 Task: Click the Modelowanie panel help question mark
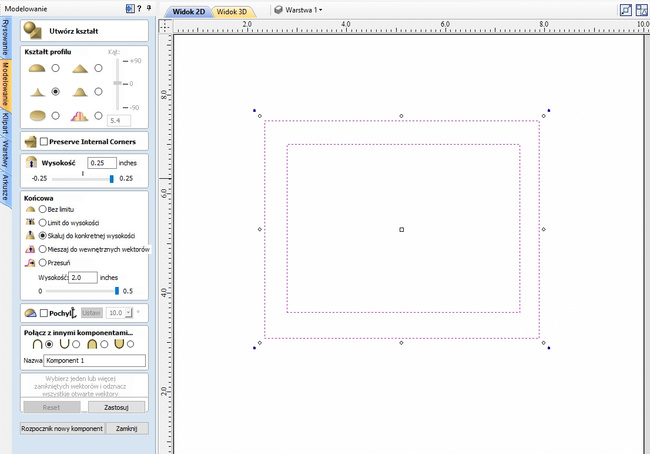139,8
